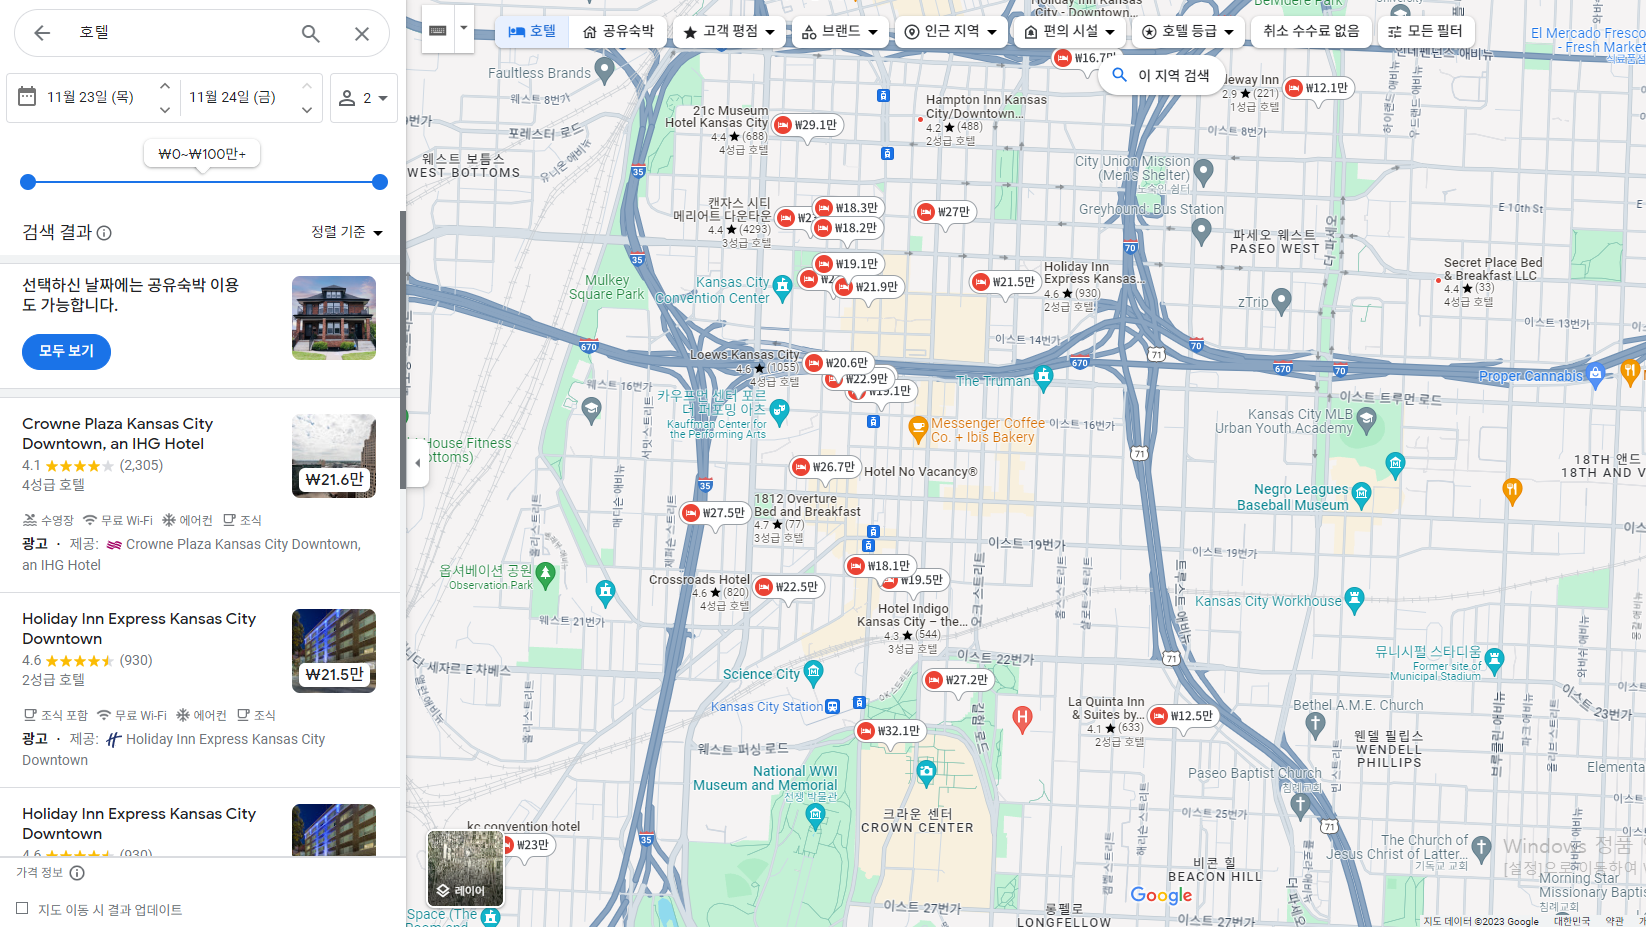This screenshot has height=927, width=1646.
Task: Click Messenger Coffee Co. cafe pin
Action: 918,430
